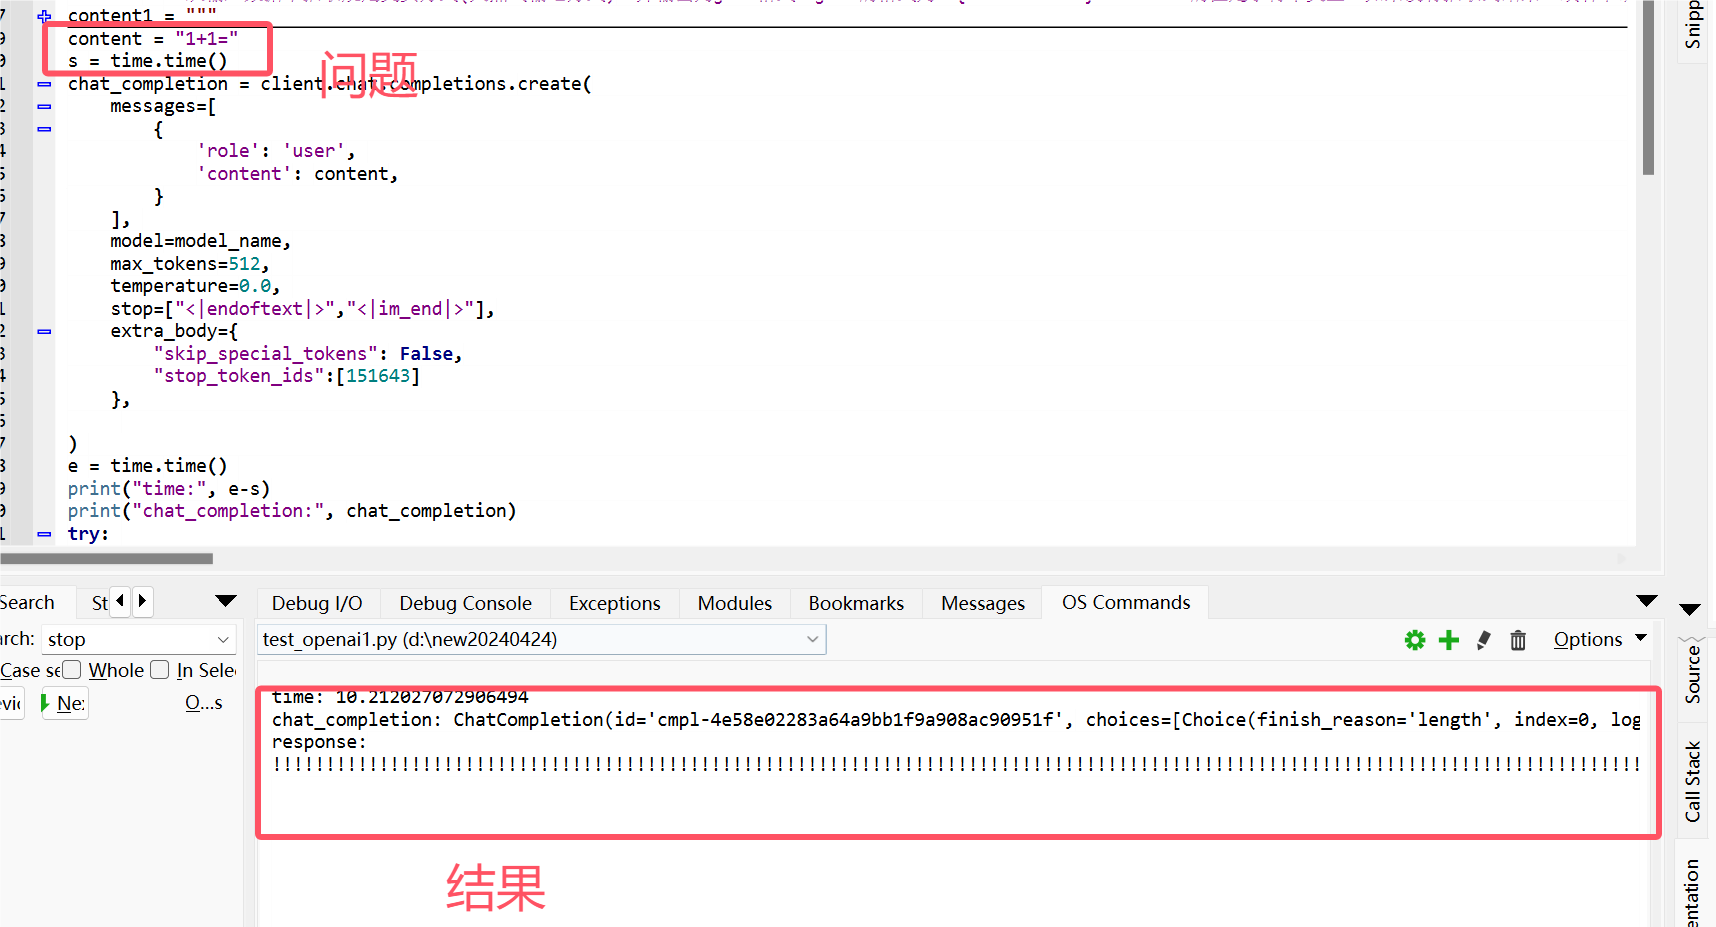Collapse the fold at try: line

pyautogui.click(x=44, y=534)
